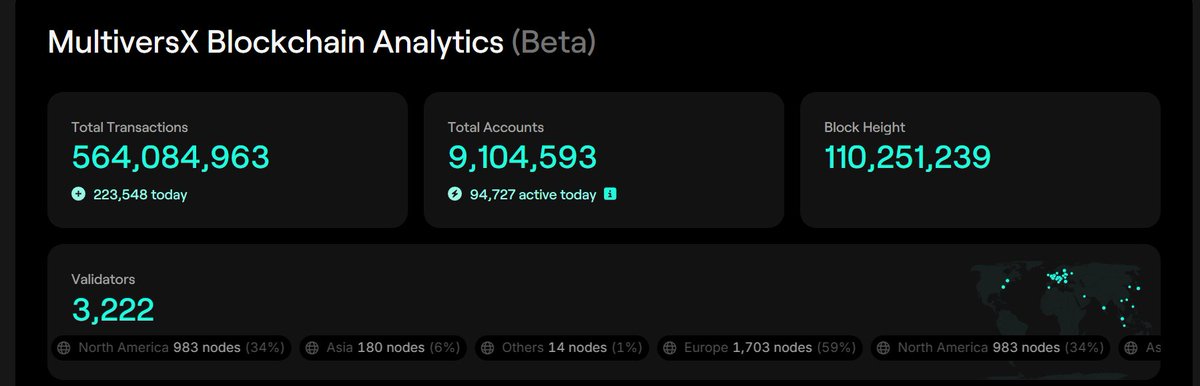Open the info icon after active today
Viewport: 1200px width, 386px height.
point(610,194)
